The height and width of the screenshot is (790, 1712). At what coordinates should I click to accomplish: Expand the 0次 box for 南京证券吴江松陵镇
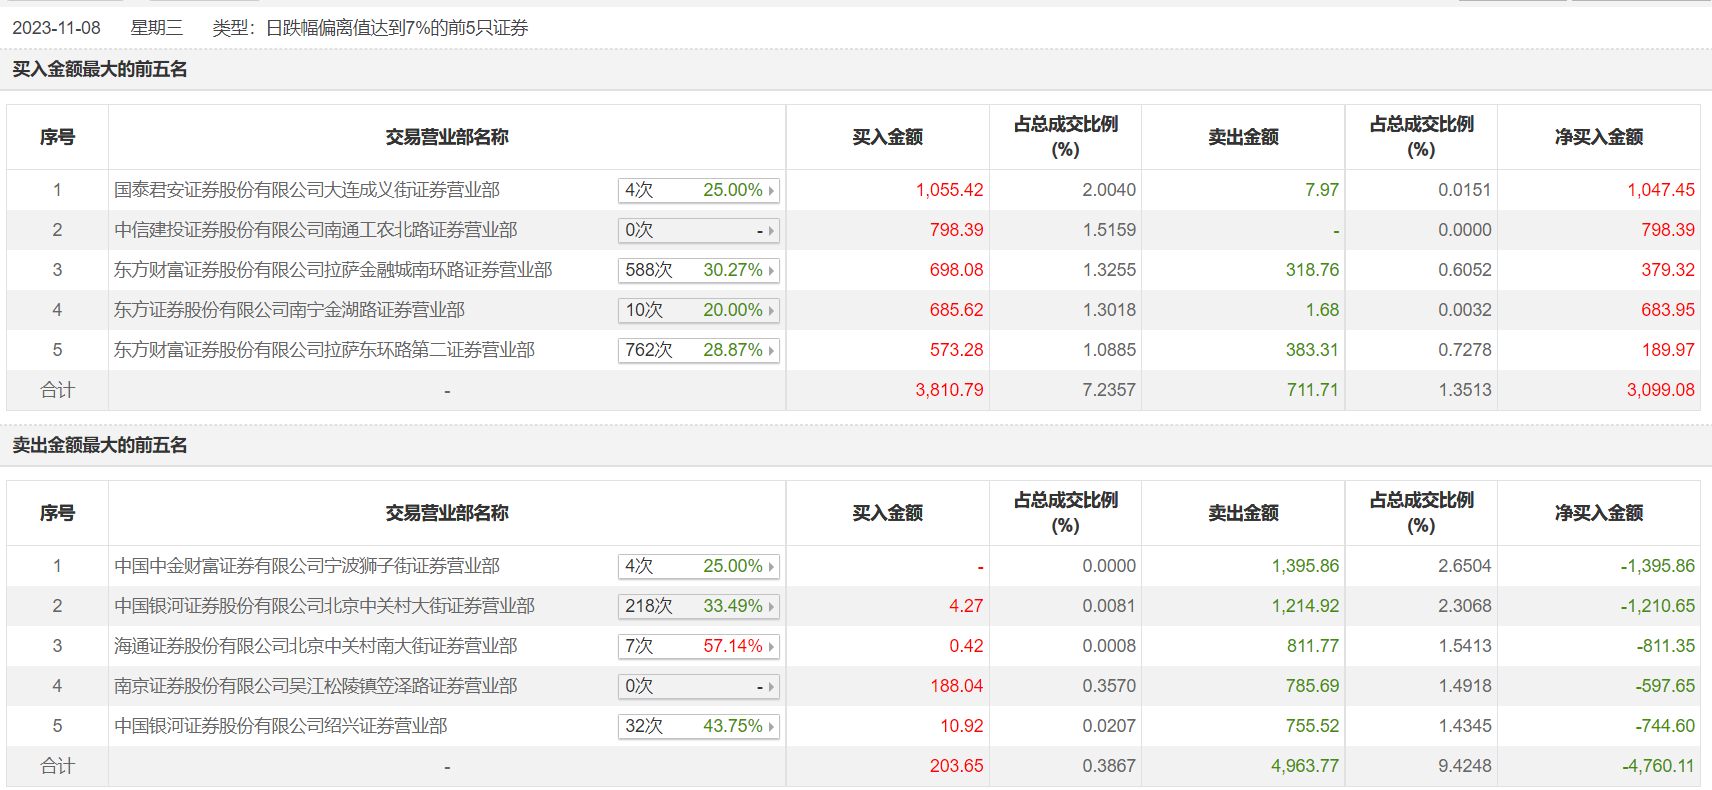click(x=698, y=686)
